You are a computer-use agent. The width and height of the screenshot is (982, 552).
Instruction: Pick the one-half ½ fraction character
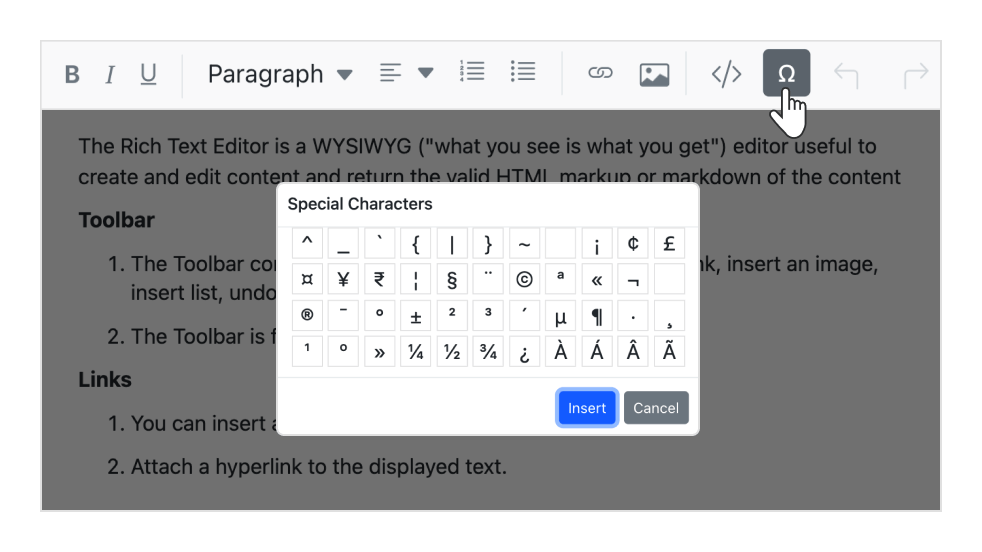[452, 352]
